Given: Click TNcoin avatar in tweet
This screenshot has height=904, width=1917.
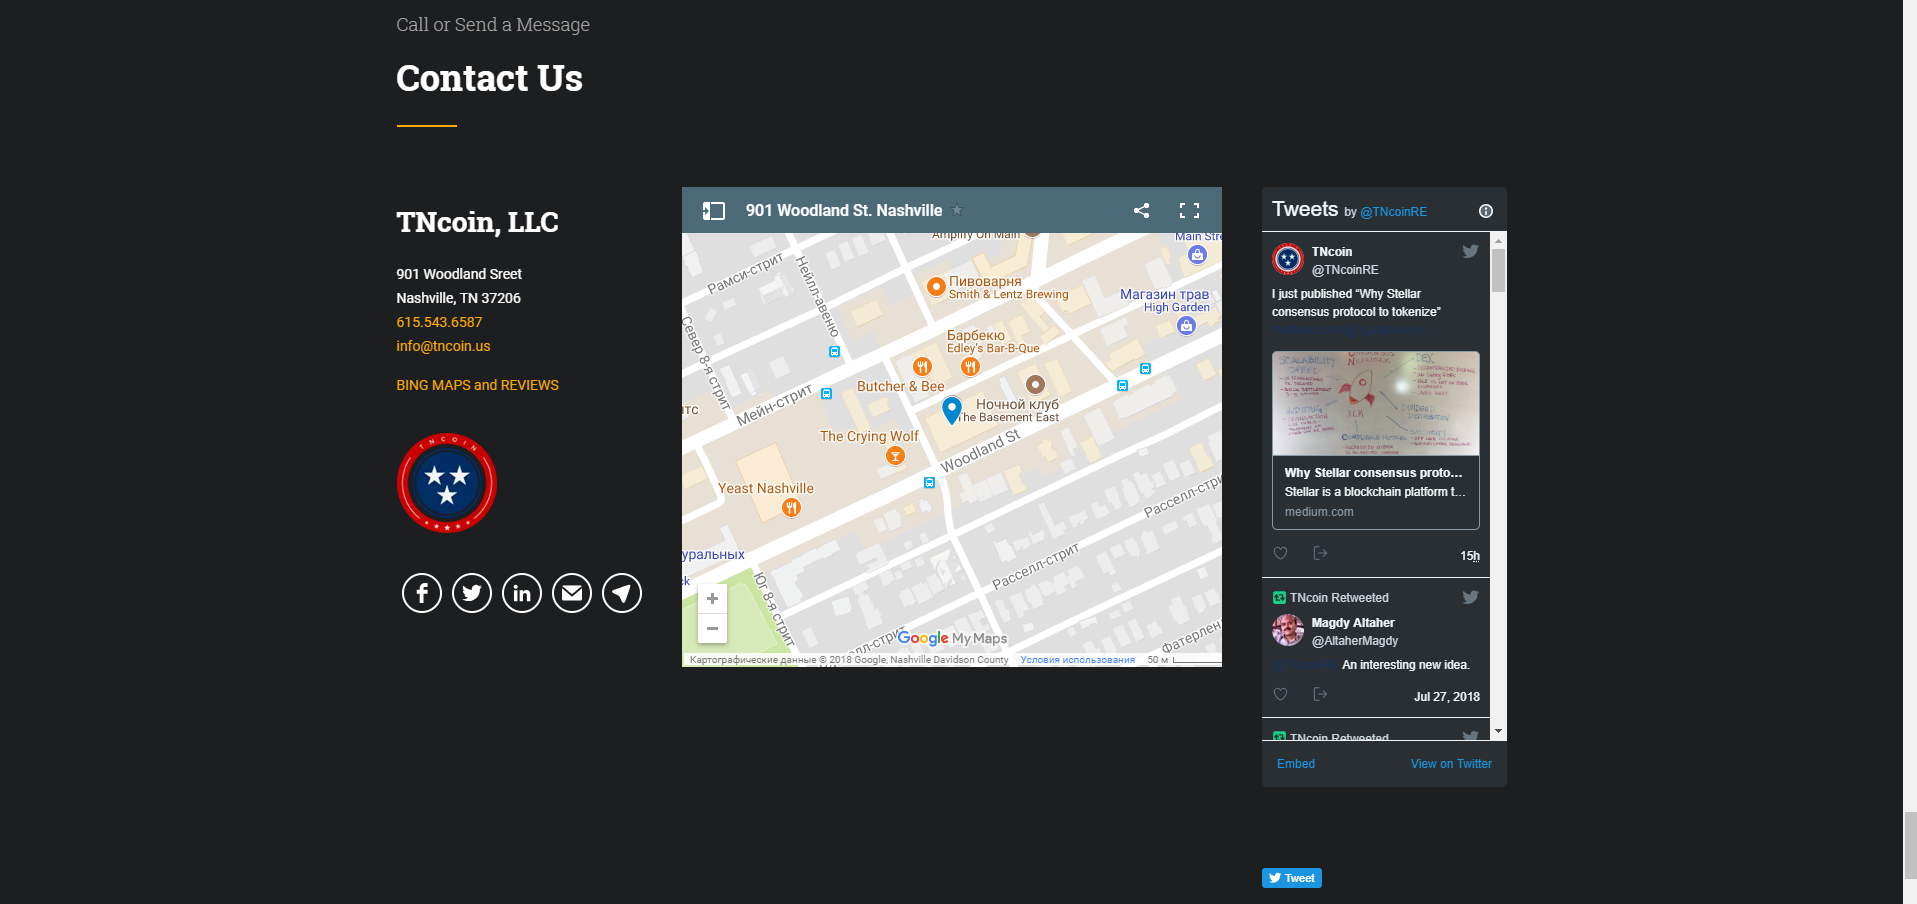Looking at the screenshot, I should [x=1288, y=259].
